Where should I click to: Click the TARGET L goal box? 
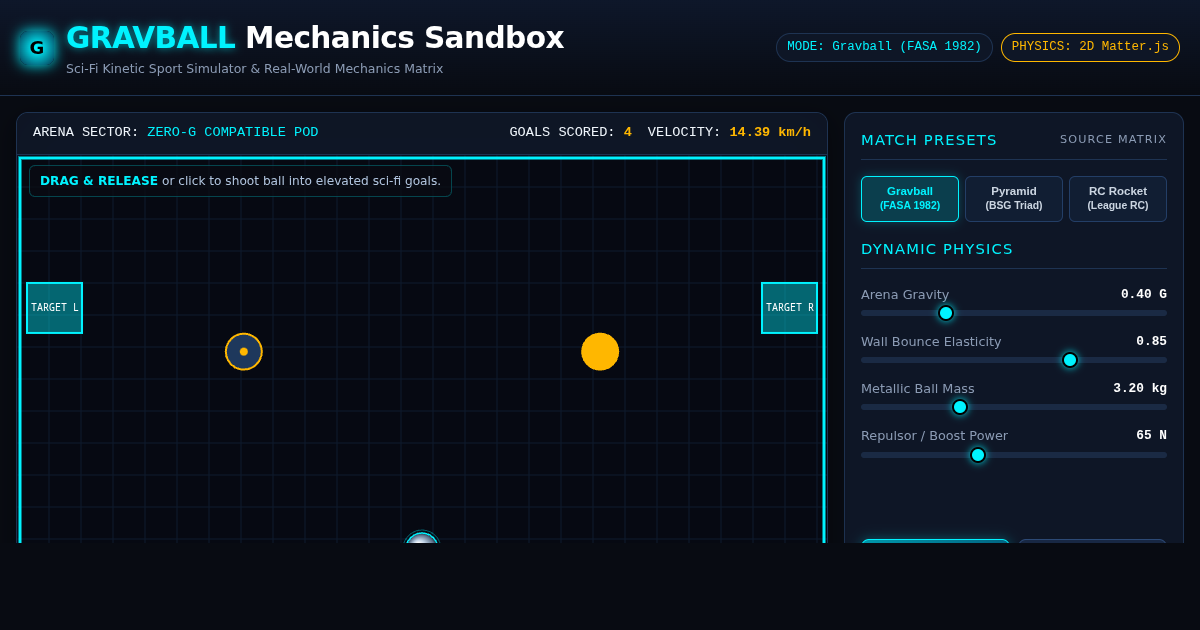point(54,308)
